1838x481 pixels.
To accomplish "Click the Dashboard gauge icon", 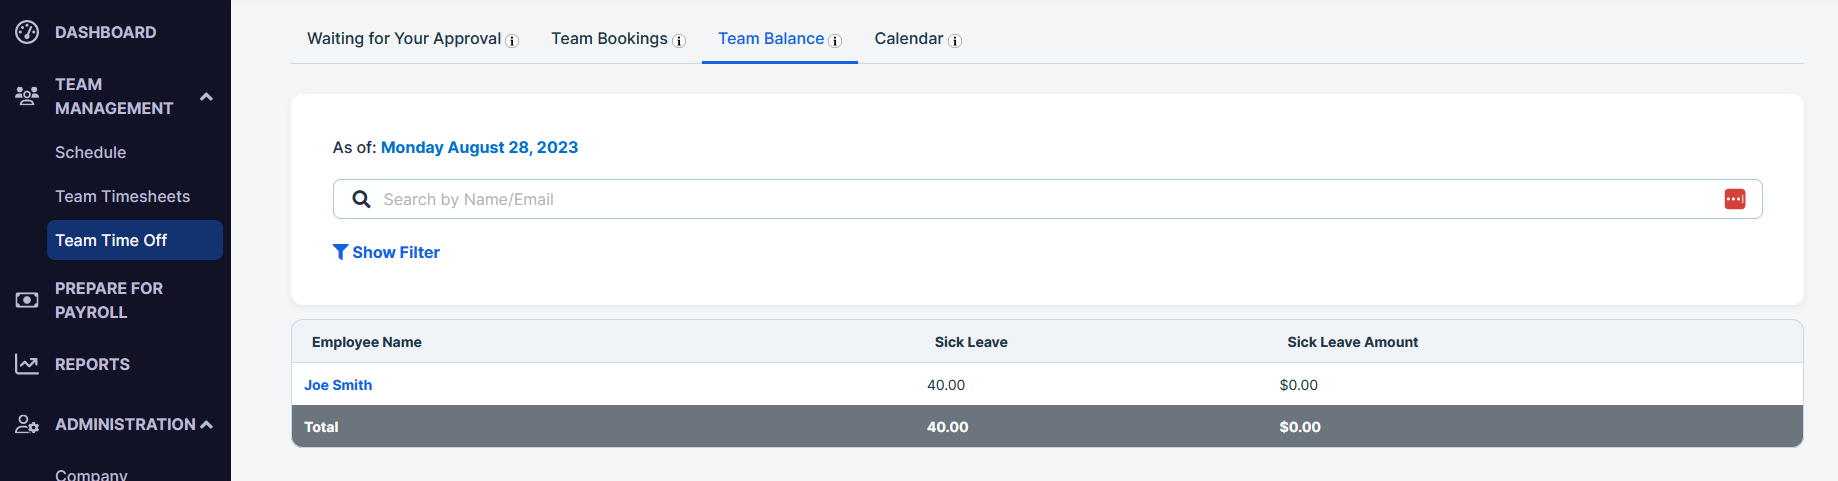I will (x=27, y=32).
